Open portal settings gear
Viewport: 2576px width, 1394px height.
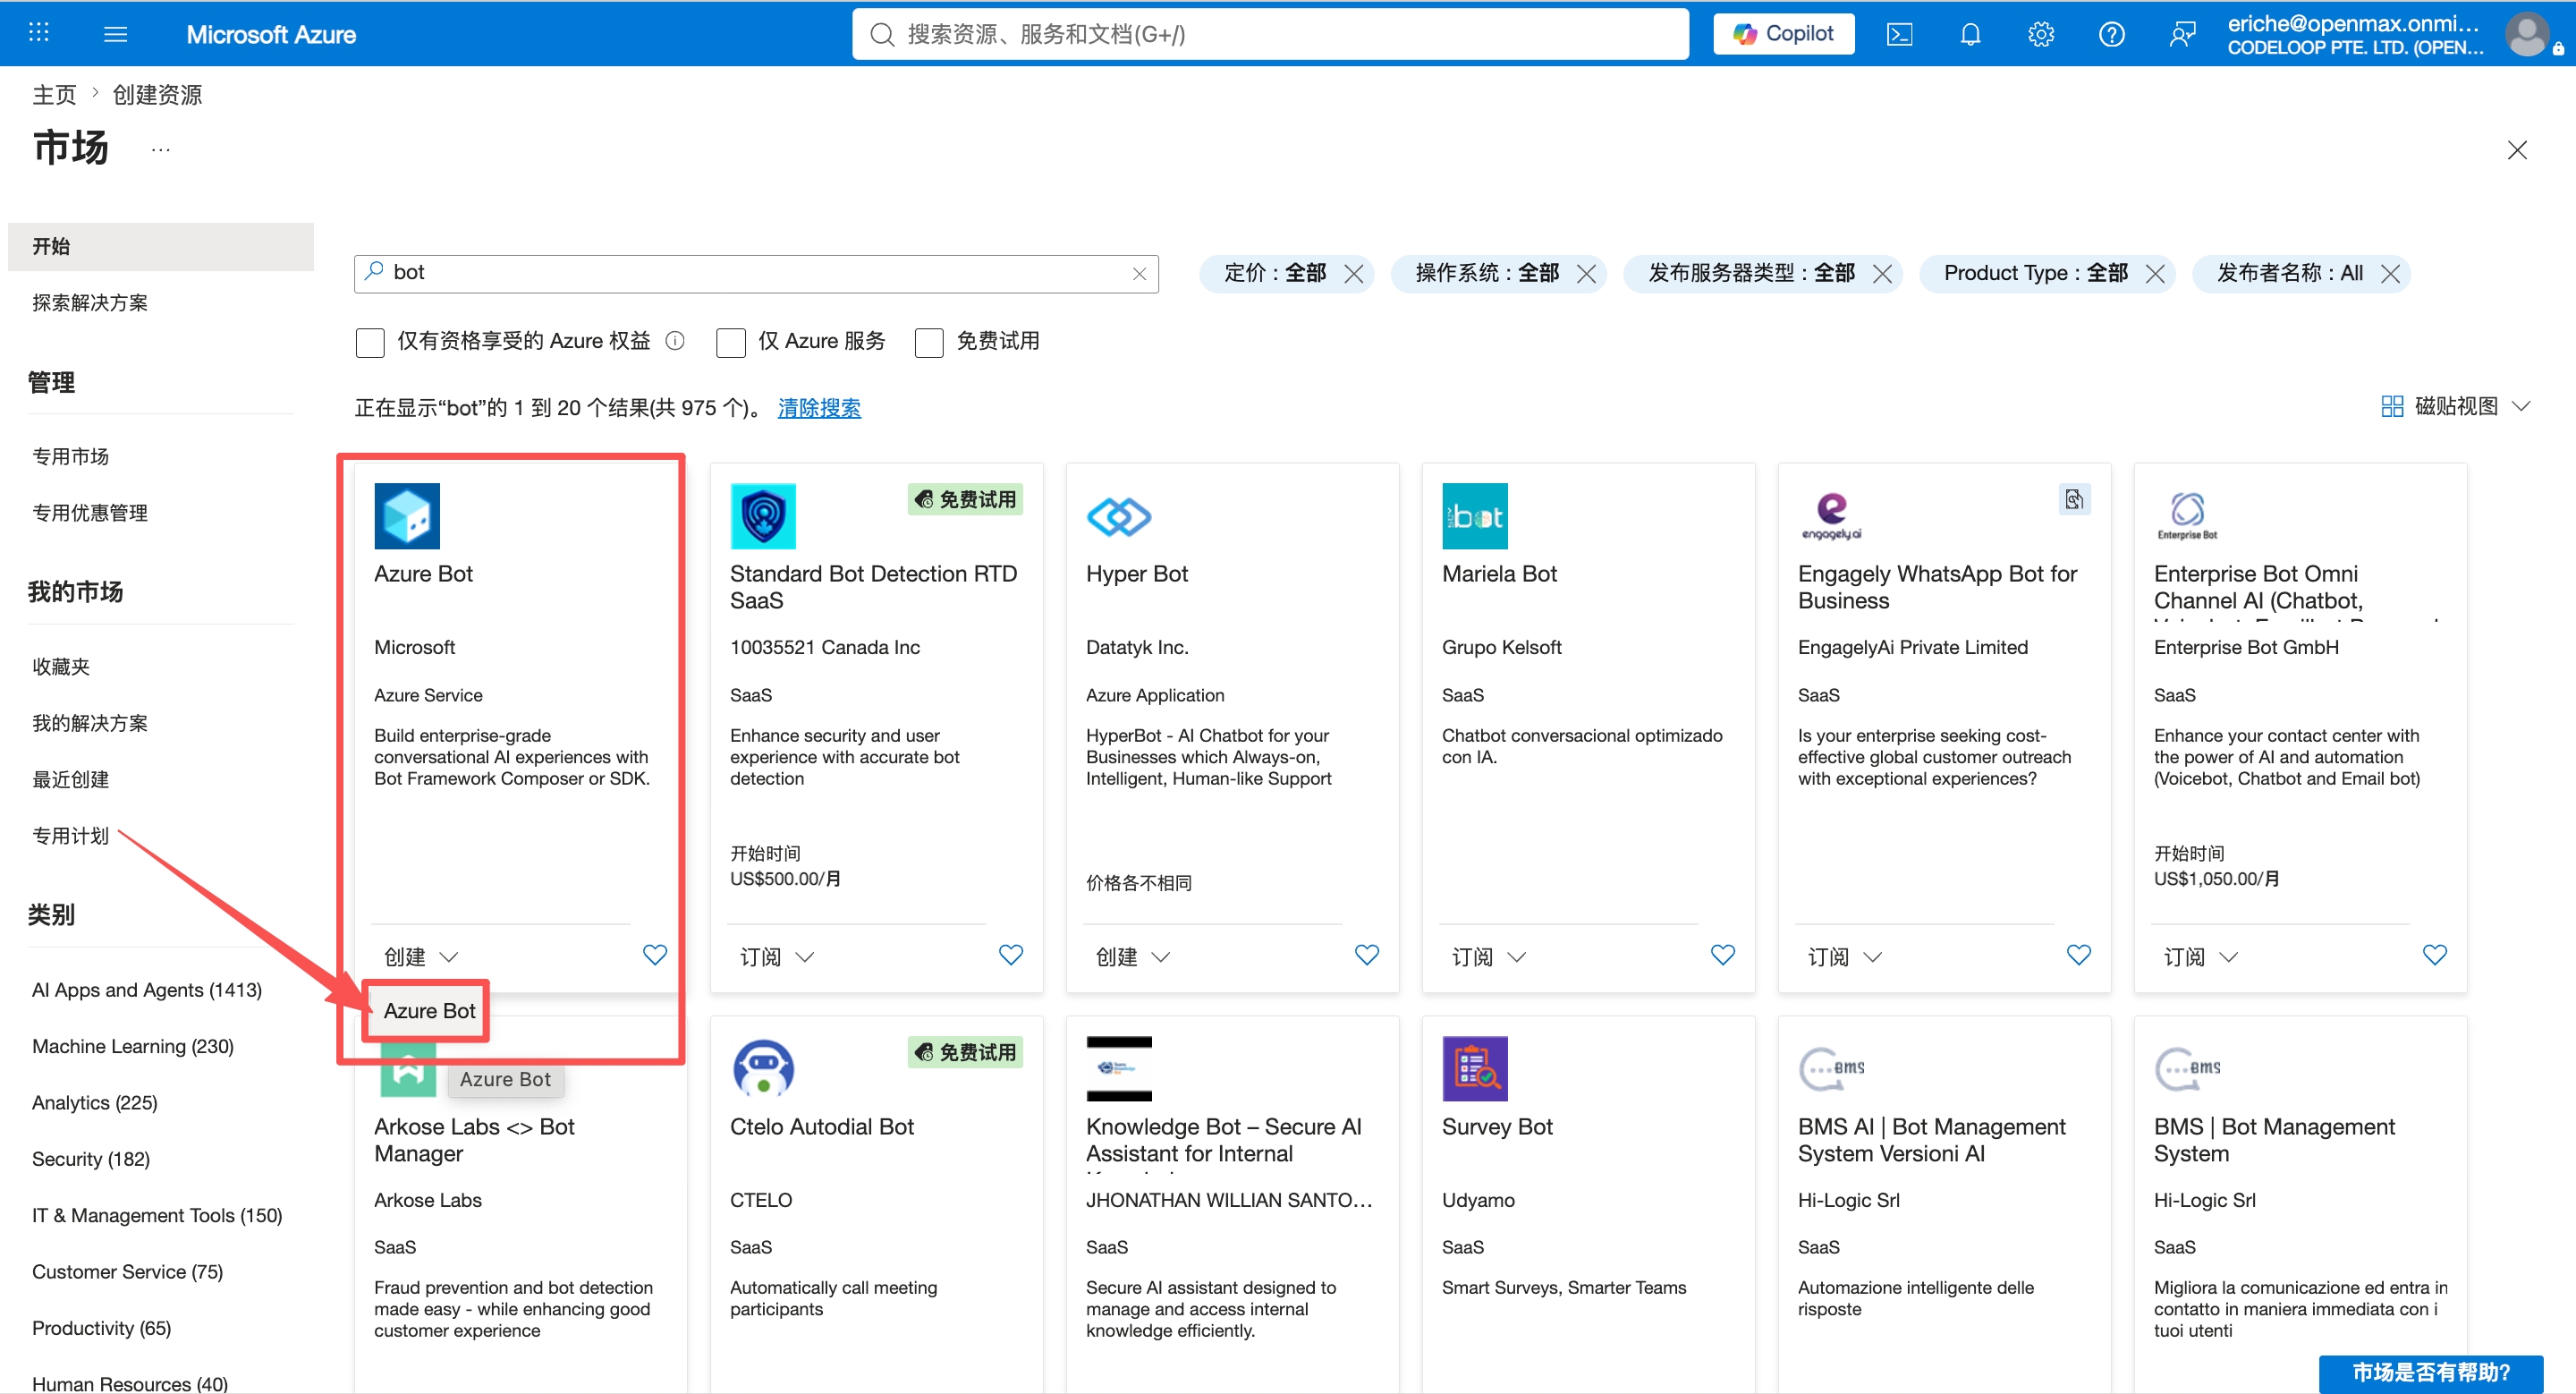point(2041,34)
